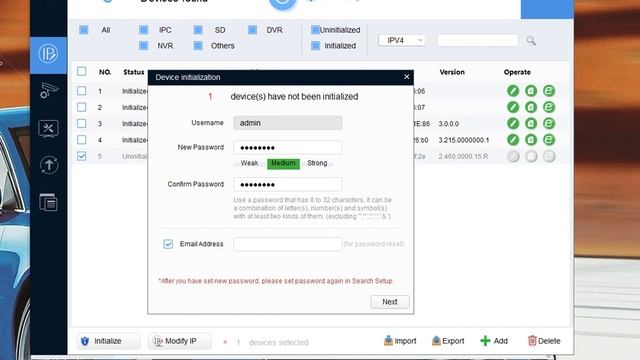Click the Operate column header
640x360 pixels.
pyautogui.click(x=517, y=72)
